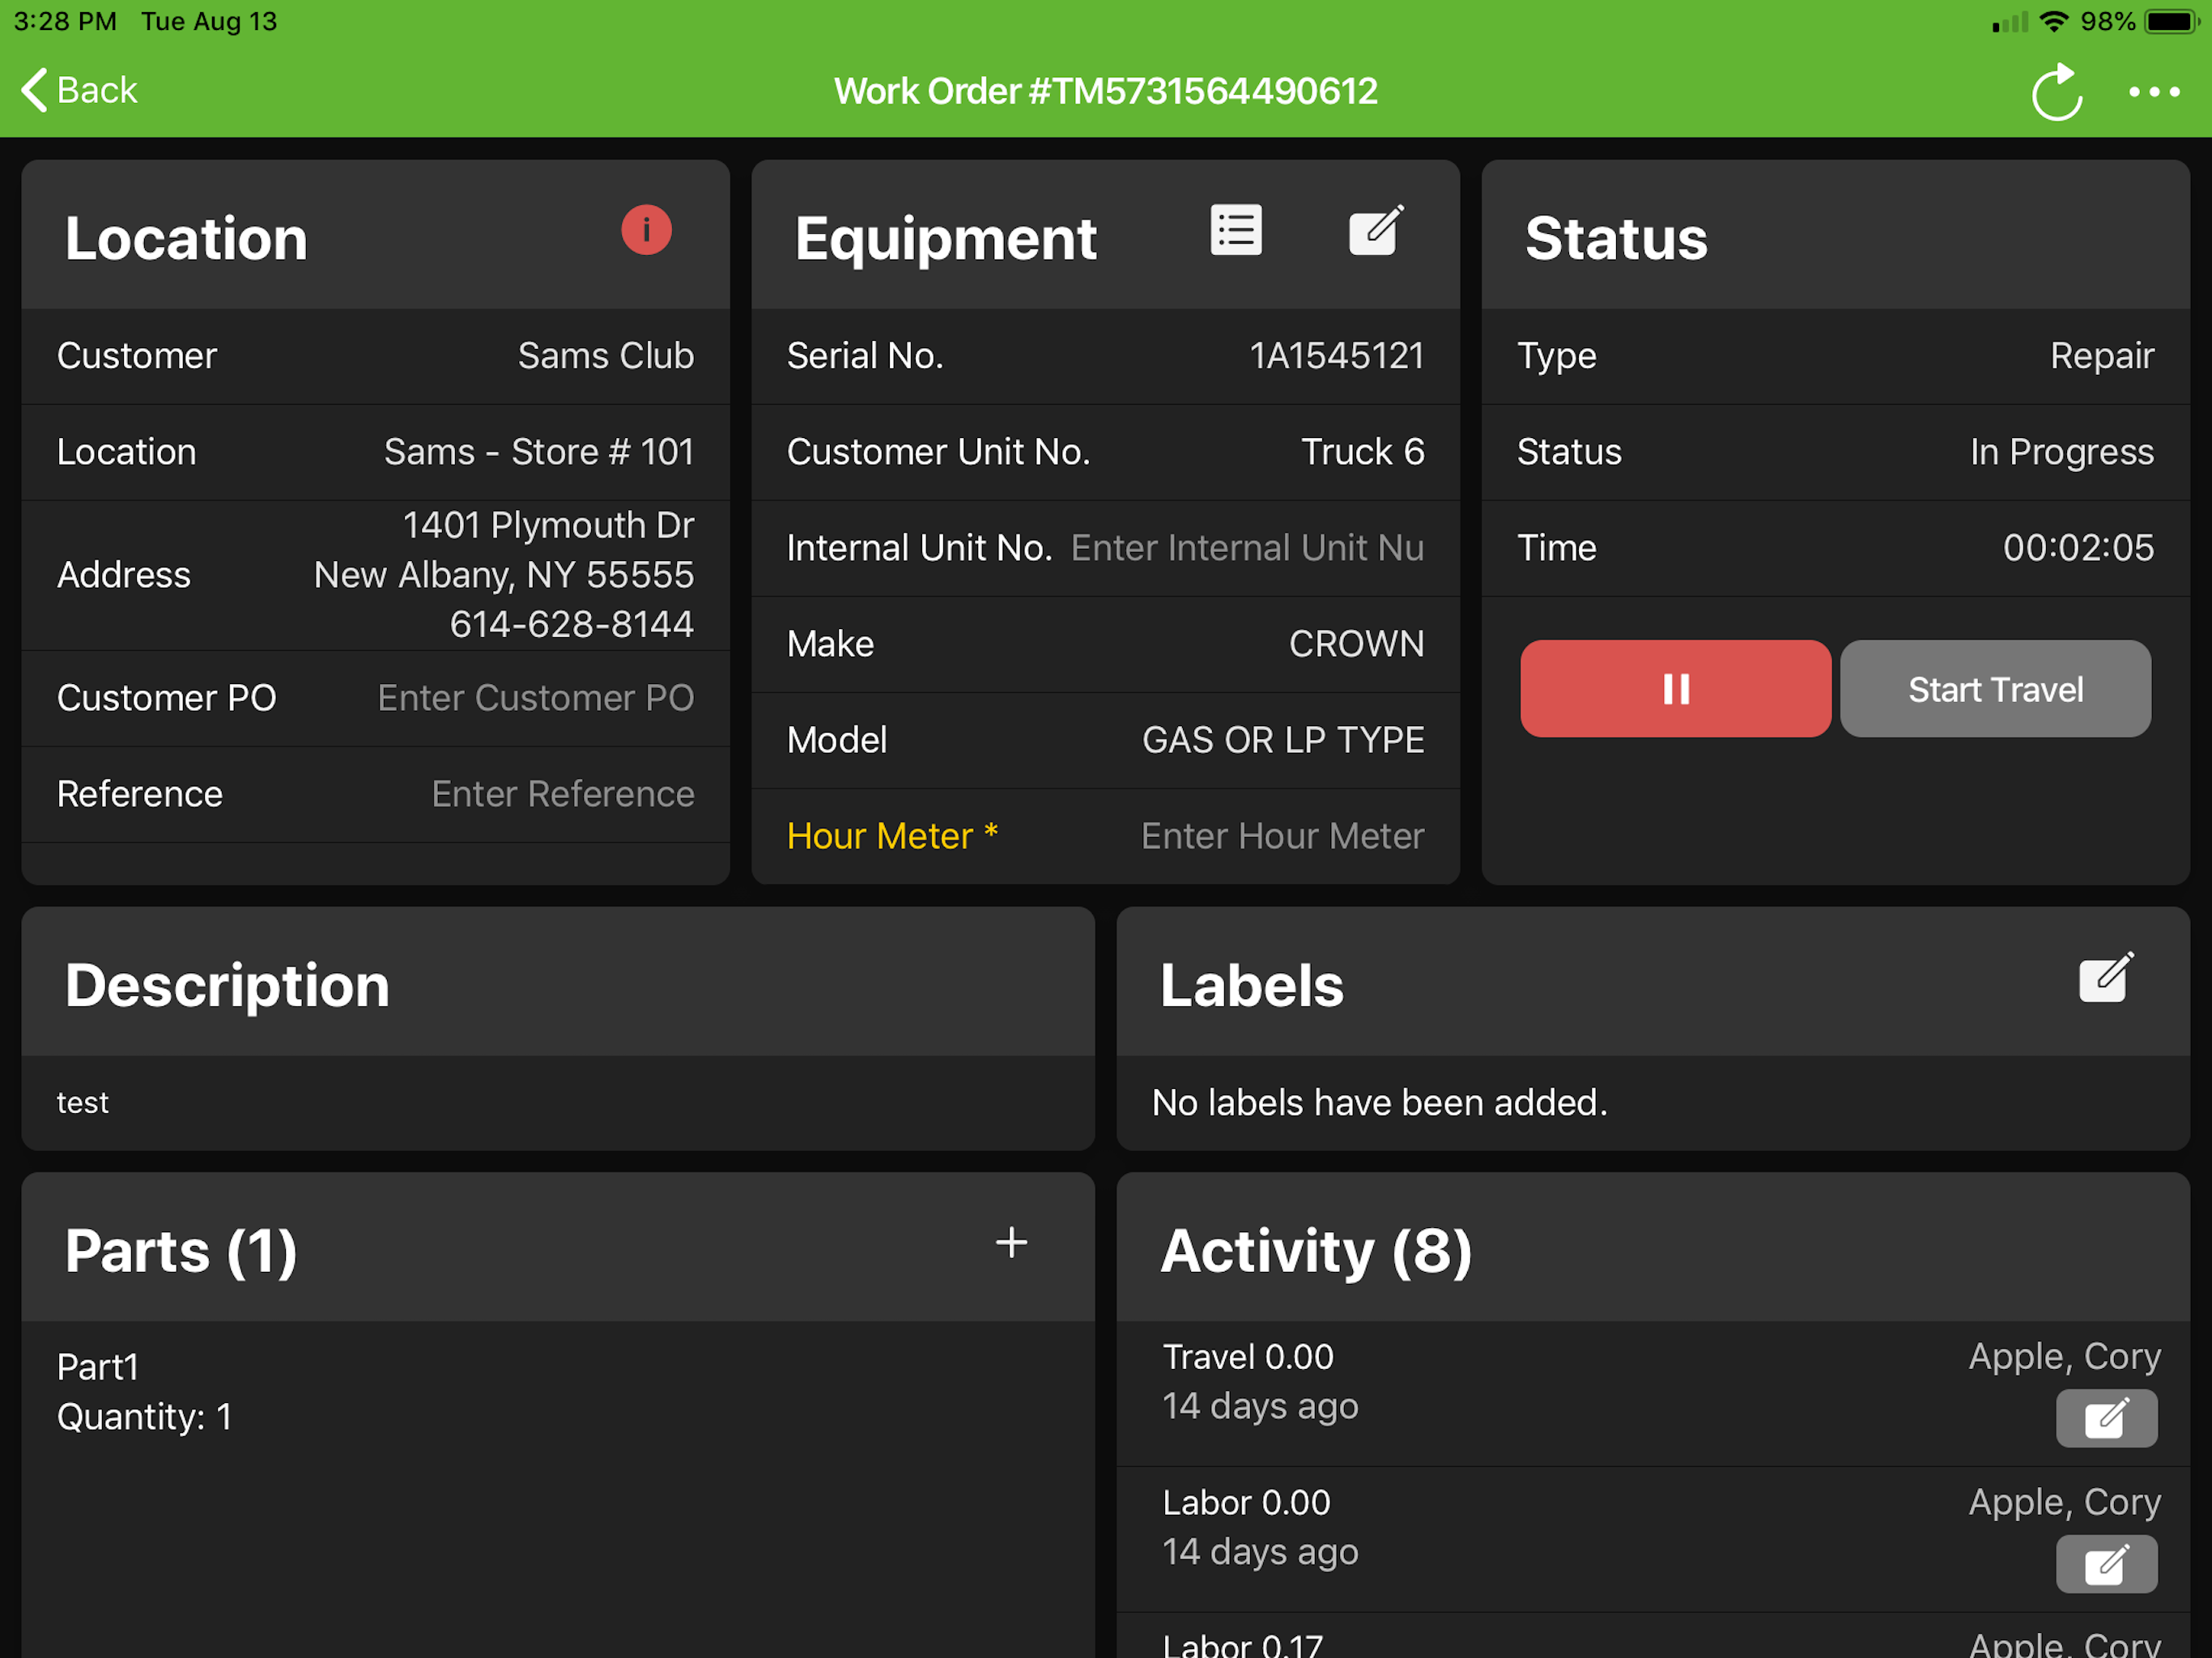Add a new part with plus icon
The image size is (2212, 1658).
click(x=1011, y=1243)
